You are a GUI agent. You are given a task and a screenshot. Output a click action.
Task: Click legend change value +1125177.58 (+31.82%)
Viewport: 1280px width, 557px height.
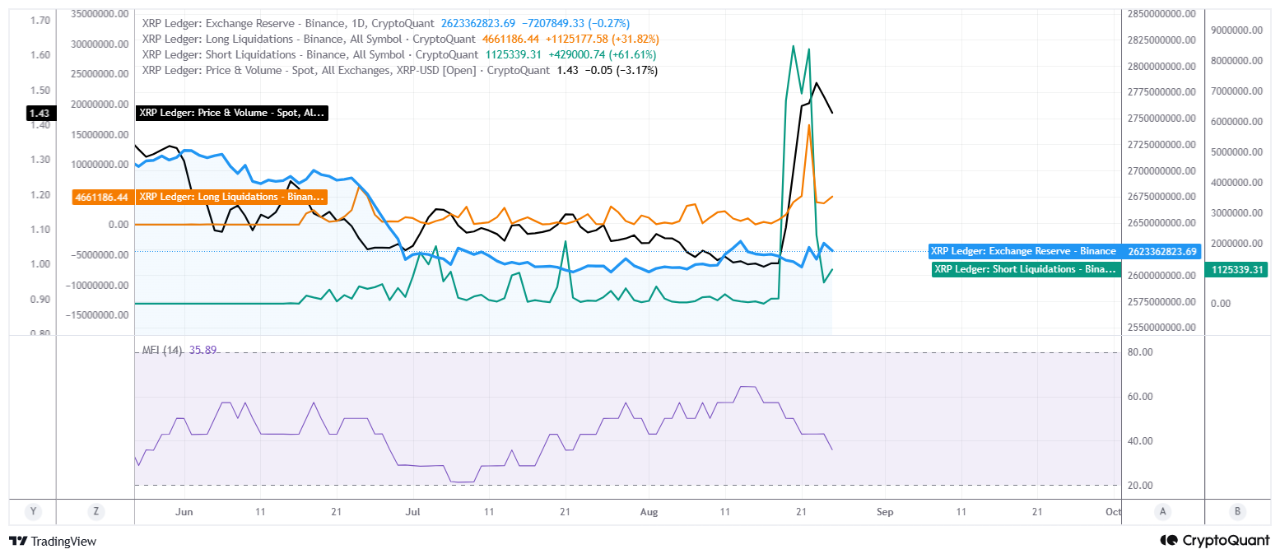pyautogui.click(x=602, y=38)
